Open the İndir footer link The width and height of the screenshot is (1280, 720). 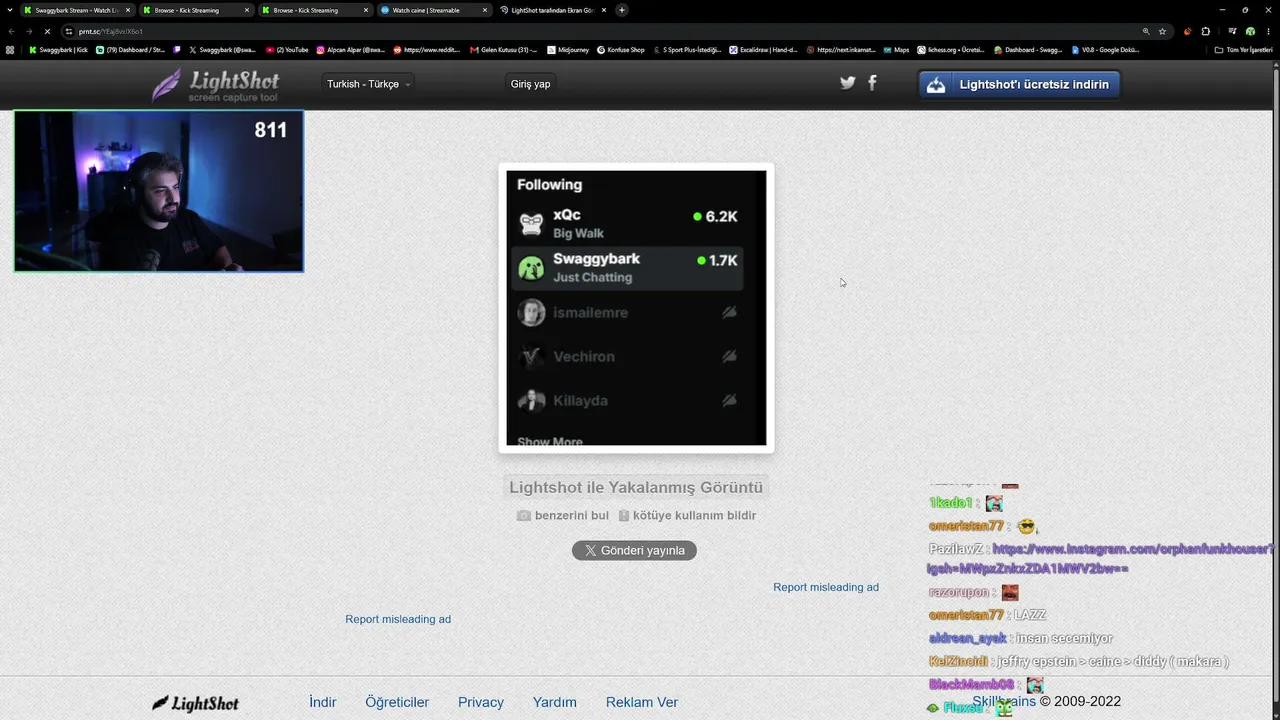pos(323,702)
